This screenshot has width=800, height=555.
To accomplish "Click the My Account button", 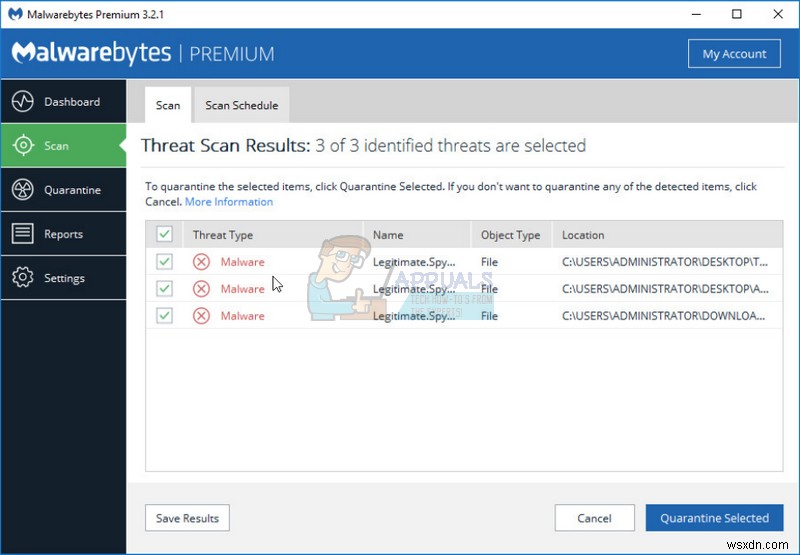I will pos(734,54).
